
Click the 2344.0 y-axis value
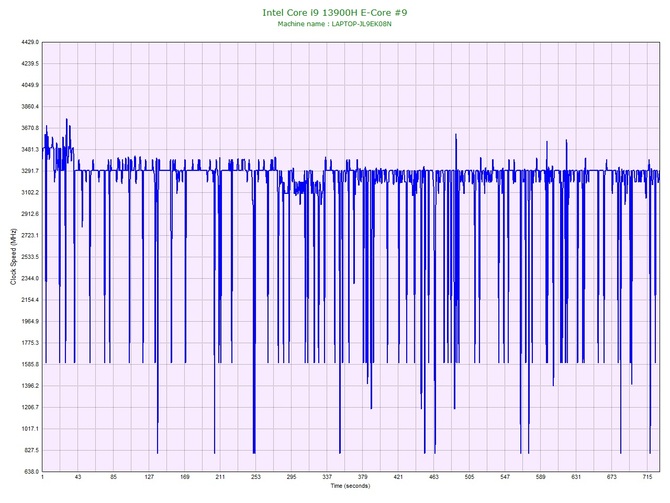coord(30,279)
